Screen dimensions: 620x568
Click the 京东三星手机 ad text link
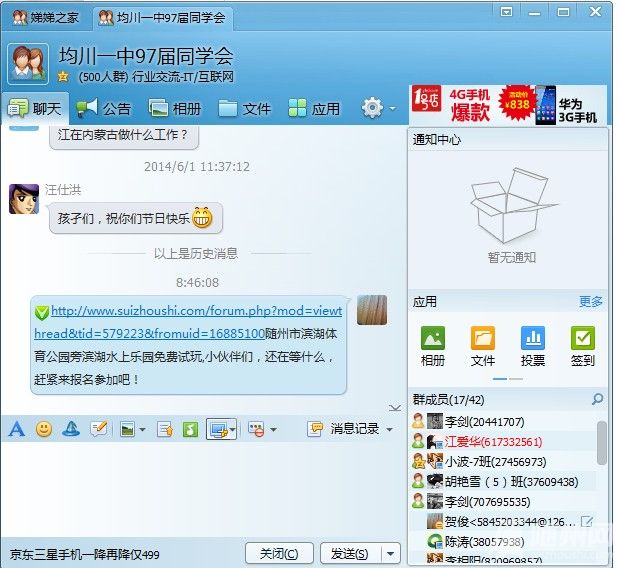click(85, 555)
